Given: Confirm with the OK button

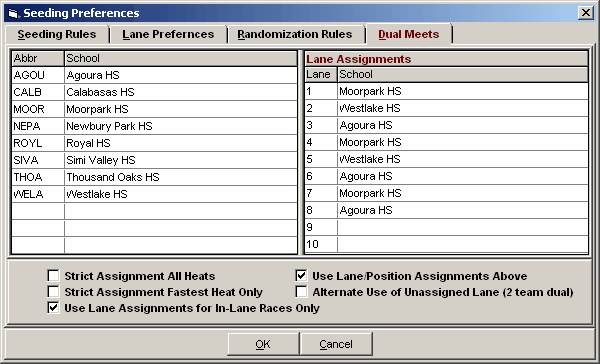Looking at the screenshot, I should pyautogui.click(x=263, y=344).
